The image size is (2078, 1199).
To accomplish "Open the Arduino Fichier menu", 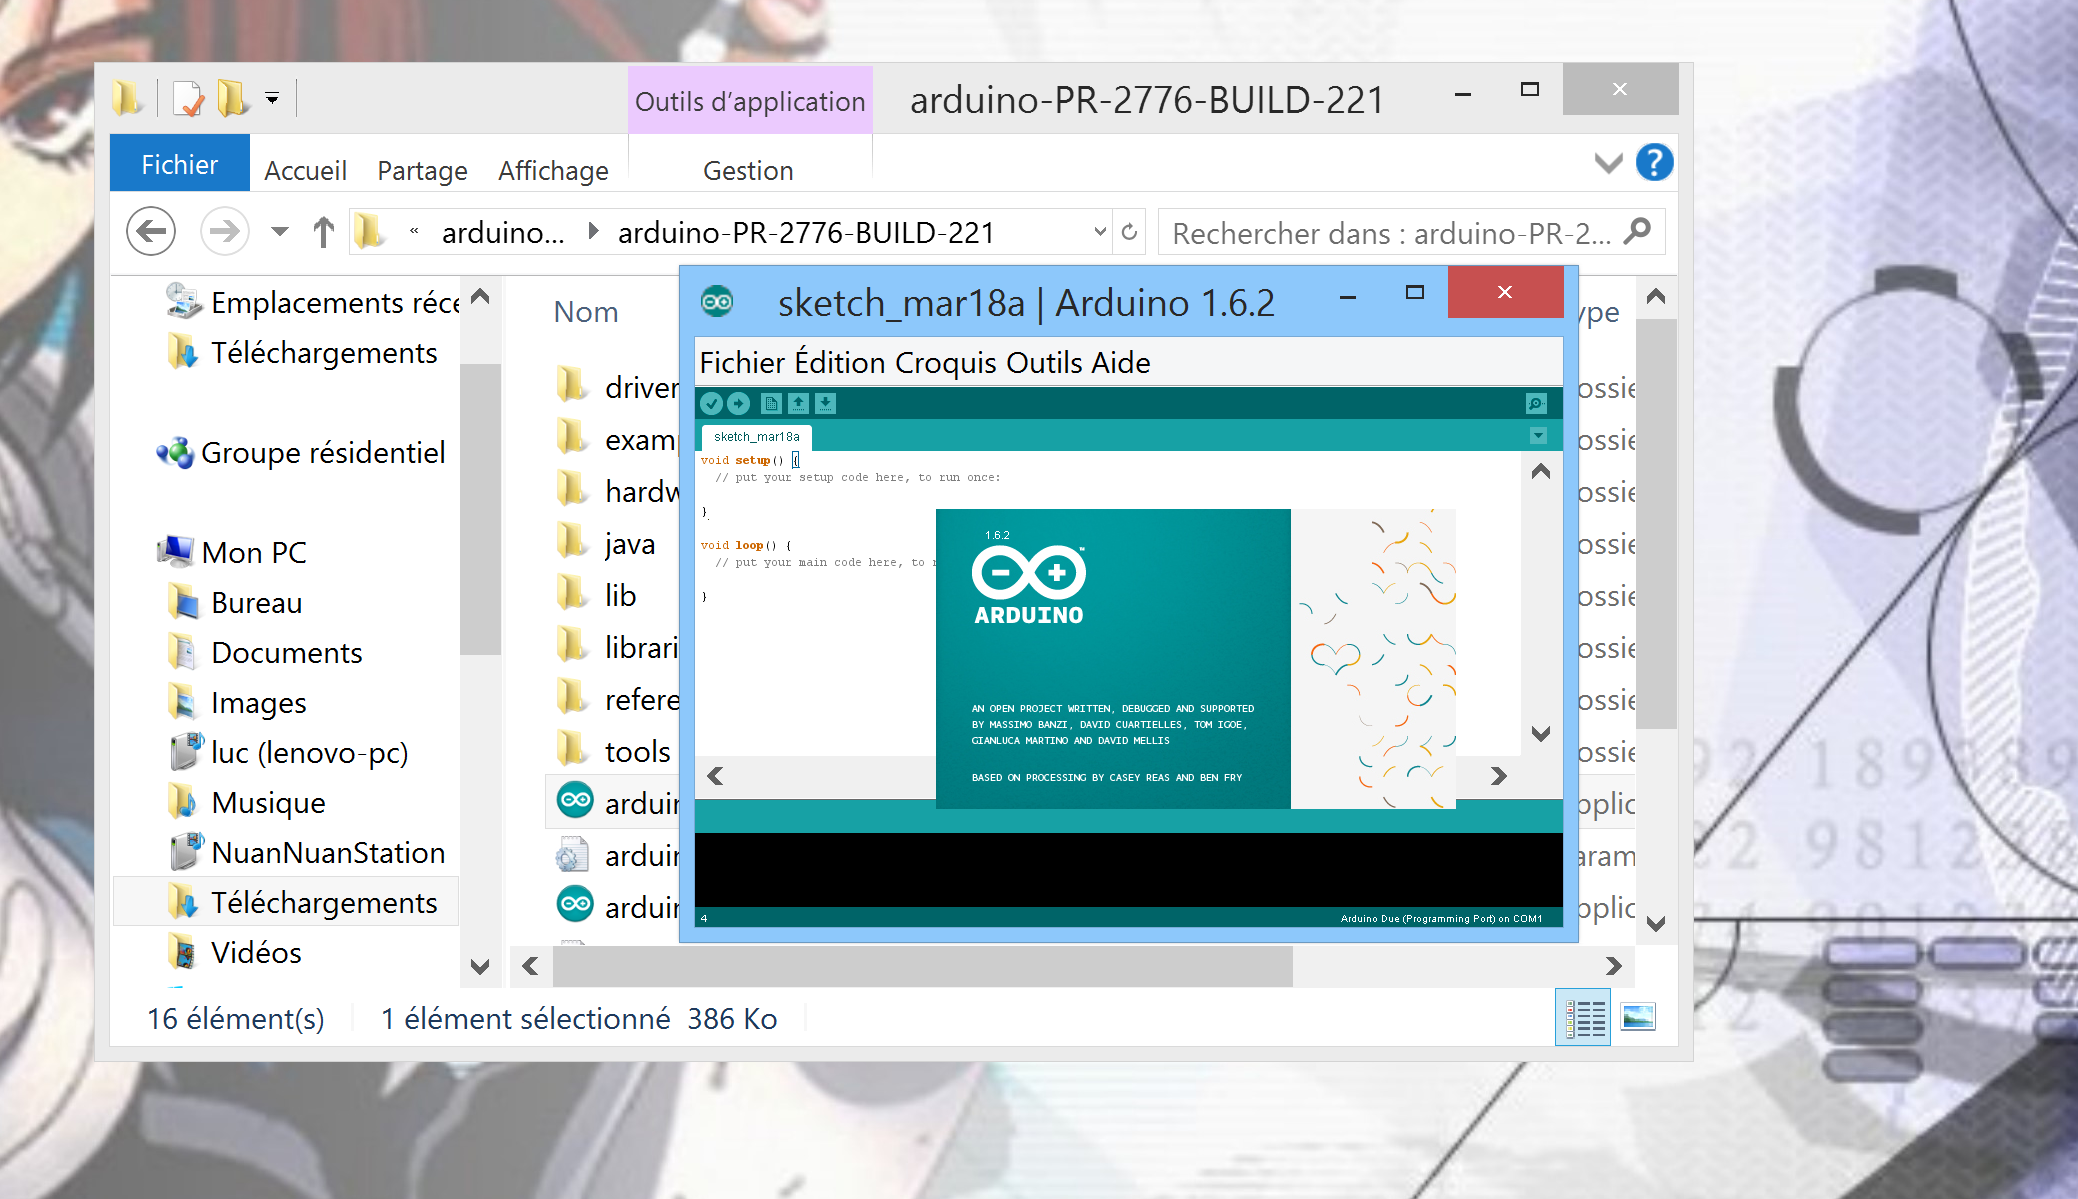I will [x=742, y=362].
